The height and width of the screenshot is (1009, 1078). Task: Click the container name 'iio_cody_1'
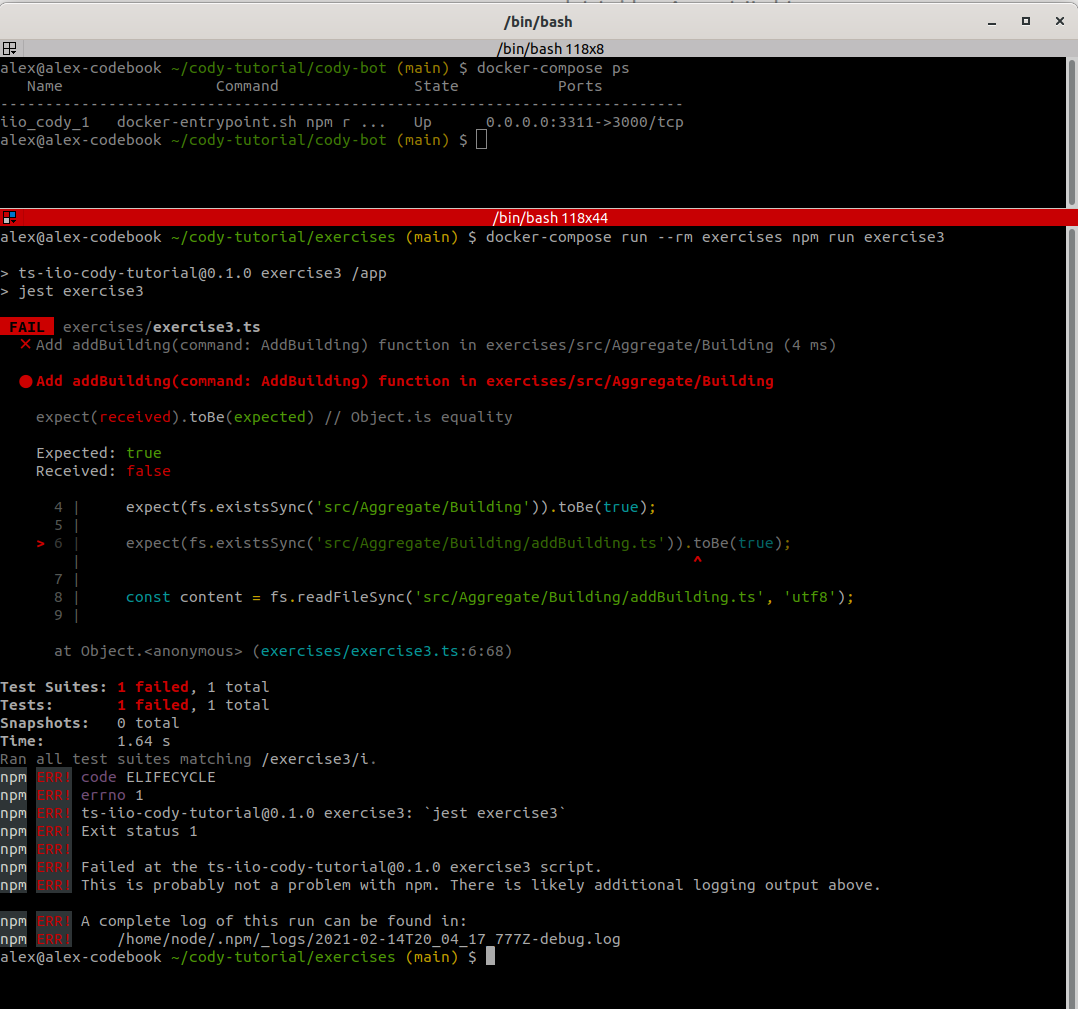(45, 122)
